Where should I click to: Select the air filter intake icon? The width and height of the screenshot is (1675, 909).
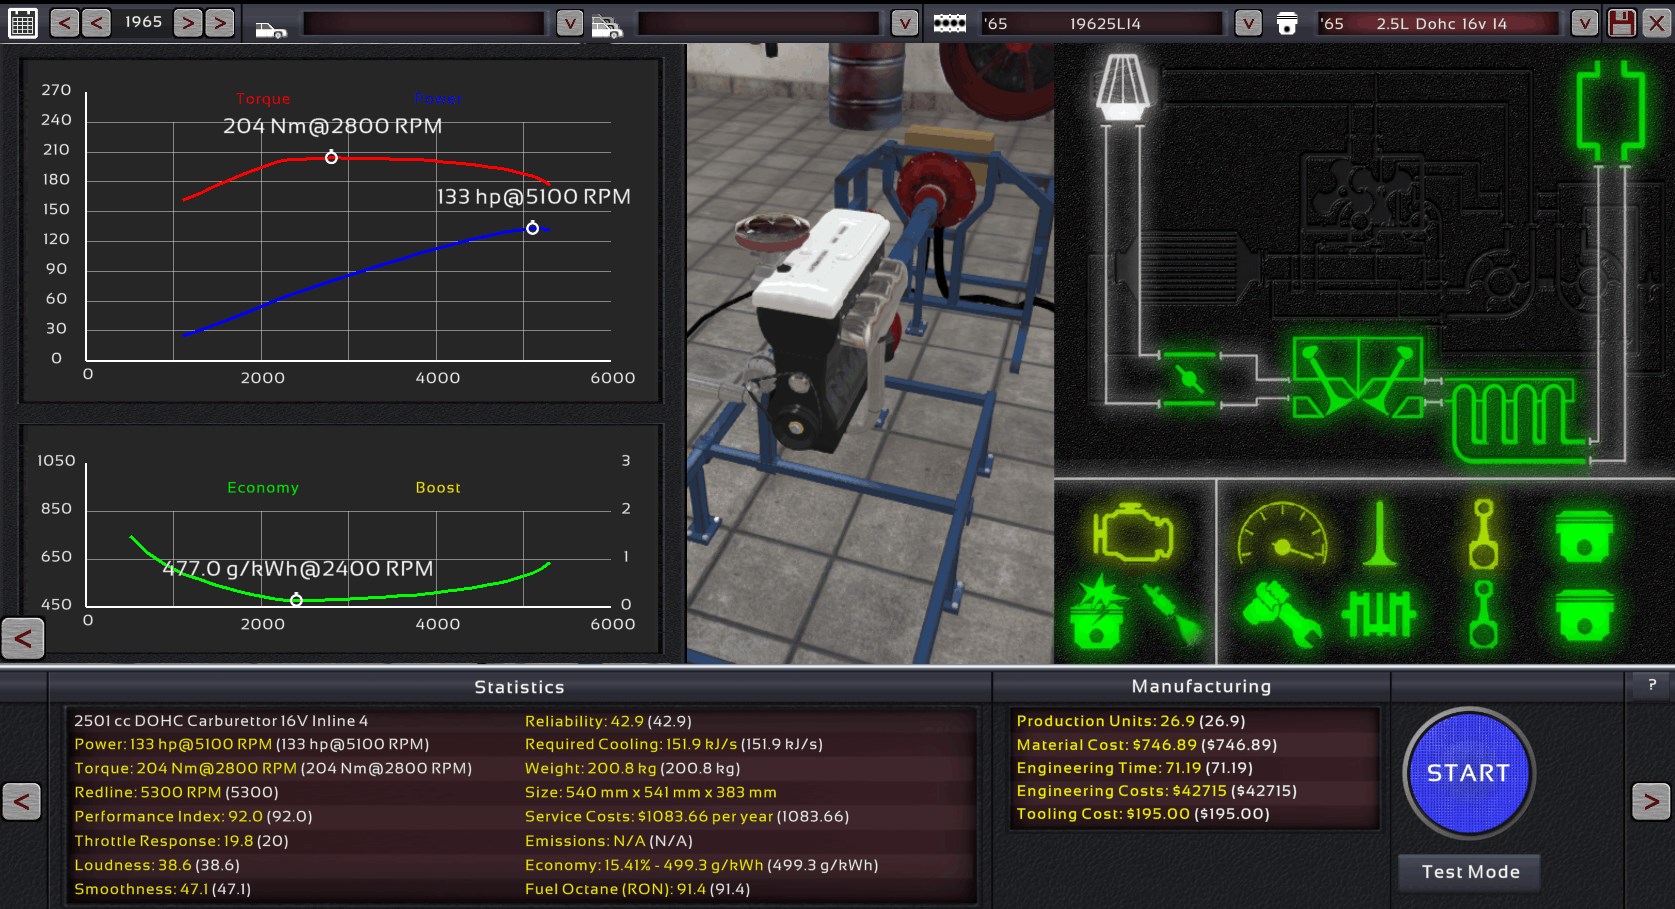tap(1123, 87)
